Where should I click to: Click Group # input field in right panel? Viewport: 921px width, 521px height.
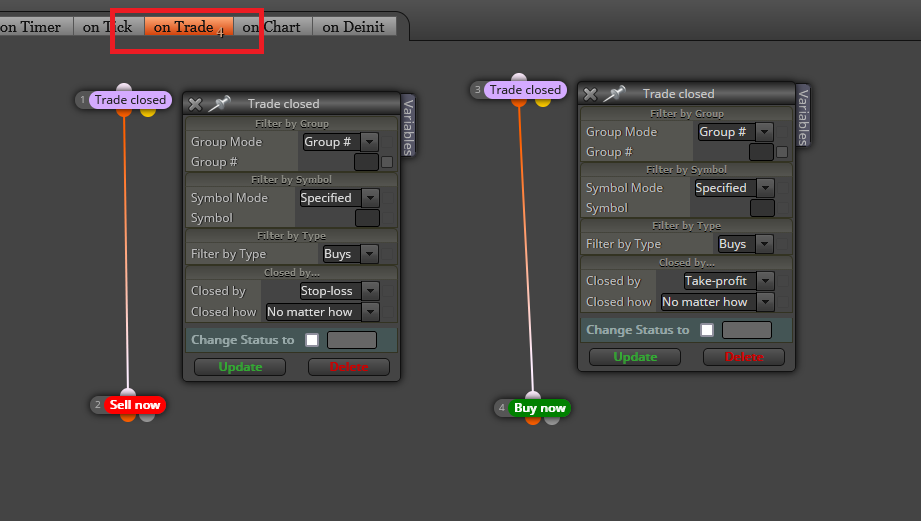[761, 152]
